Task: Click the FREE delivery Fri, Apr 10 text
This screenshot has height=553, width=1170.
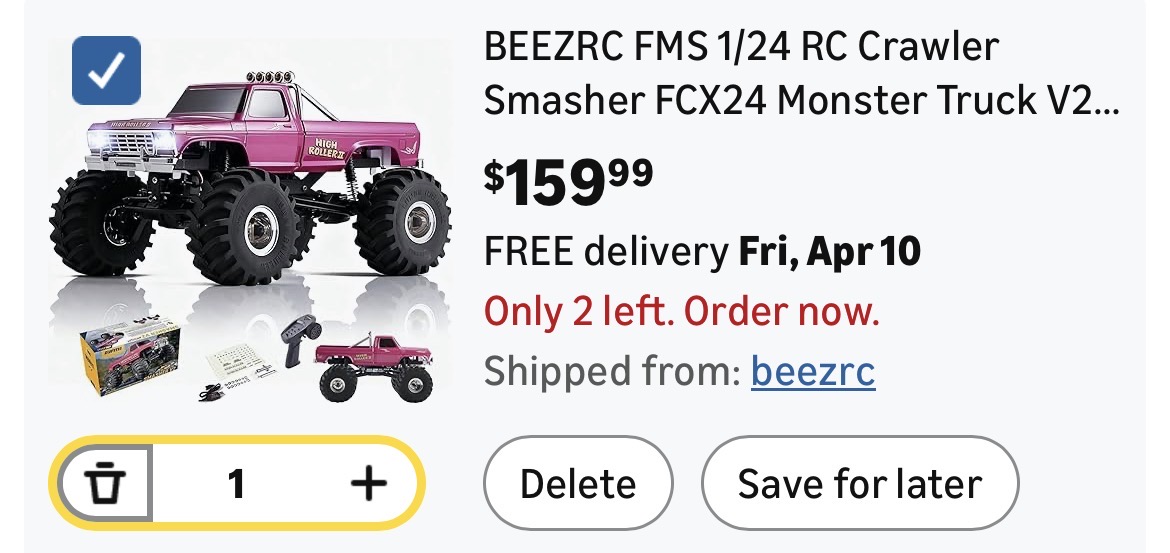Action: click(x=702, y=252)
